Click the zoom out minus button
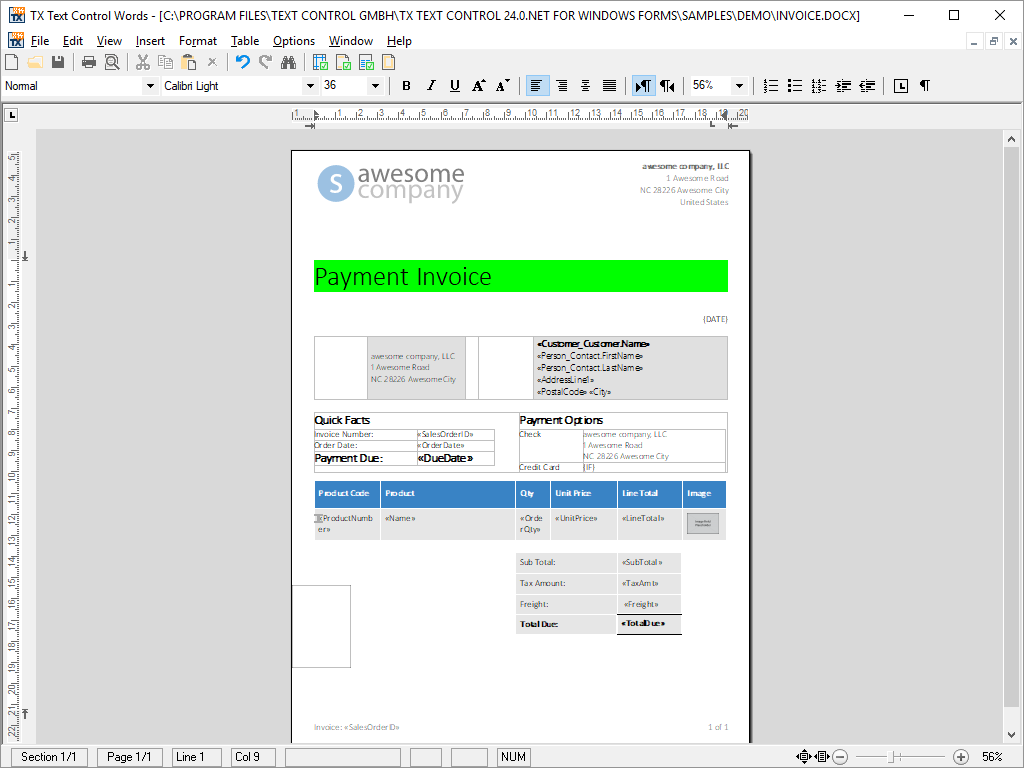The image size is (1024, 768). [x=841, y=757]
